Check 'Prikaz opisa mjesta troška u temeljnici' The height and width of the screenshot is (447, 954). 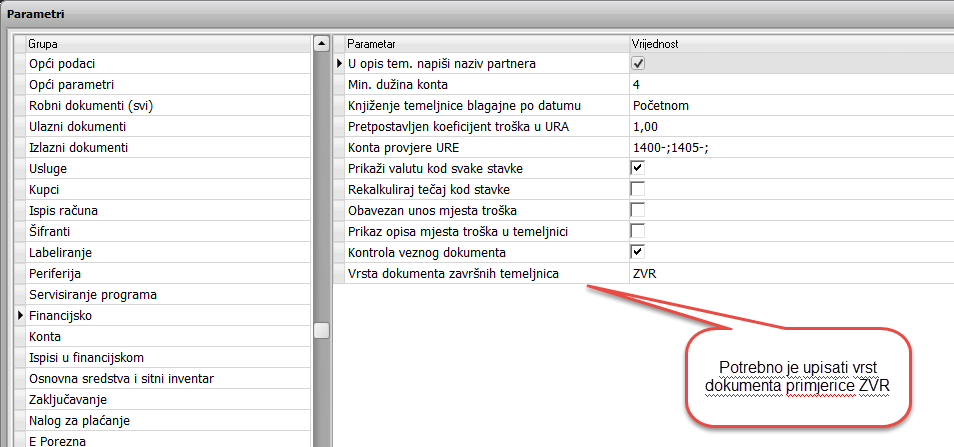click(638, 231)
